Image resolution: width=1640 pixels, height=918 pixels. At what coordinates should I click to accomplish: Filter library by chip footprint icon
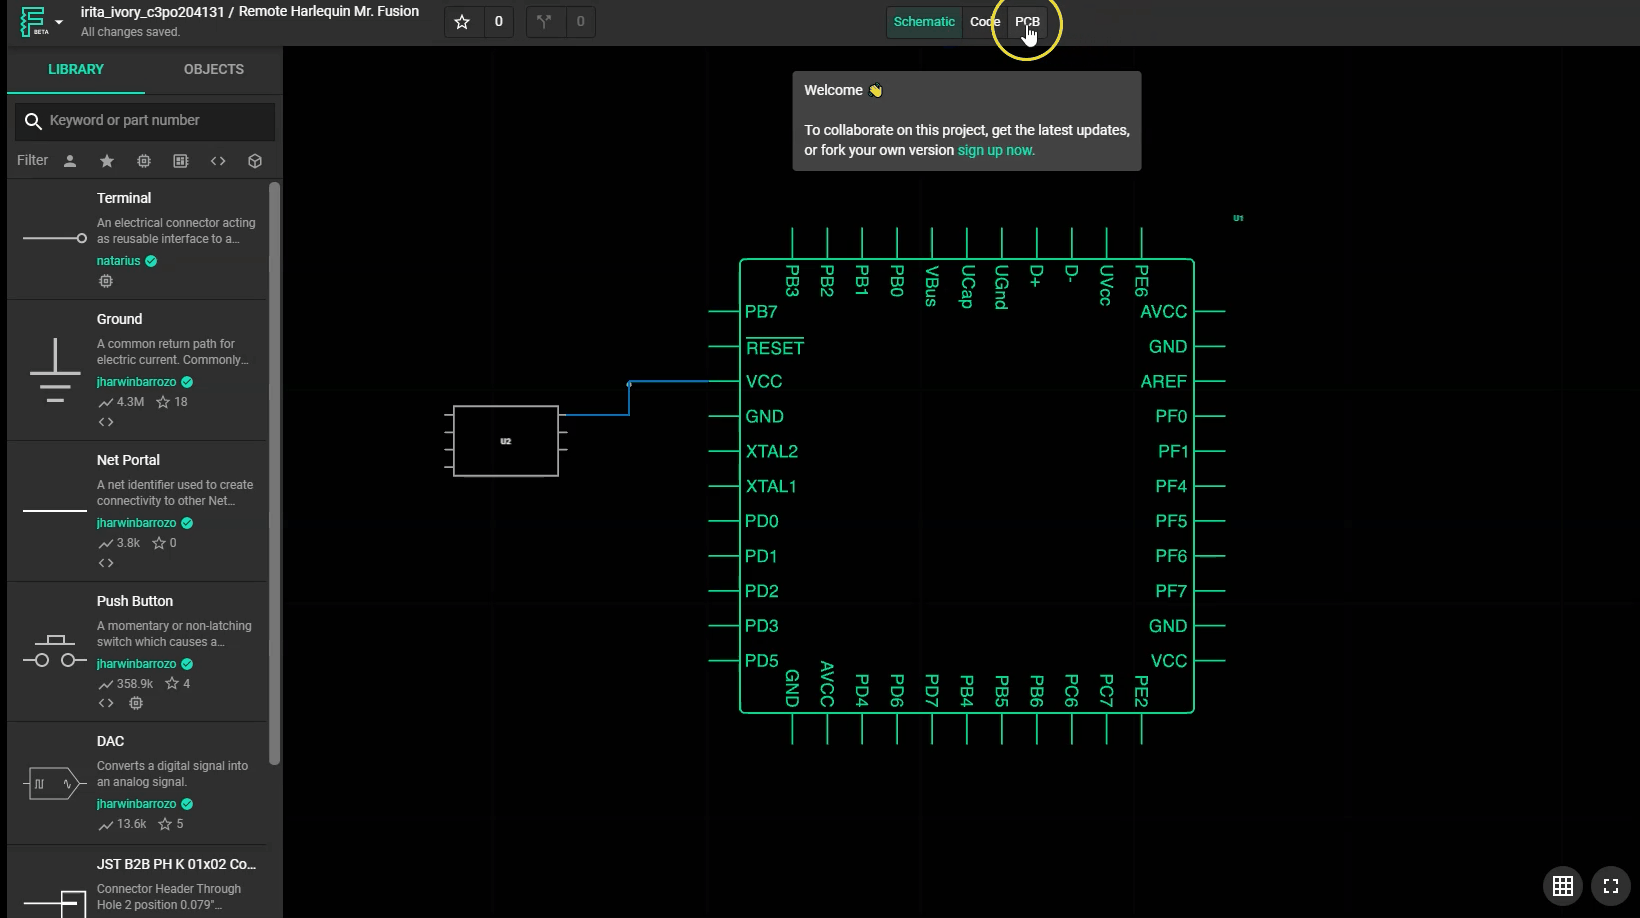point(144,161)
